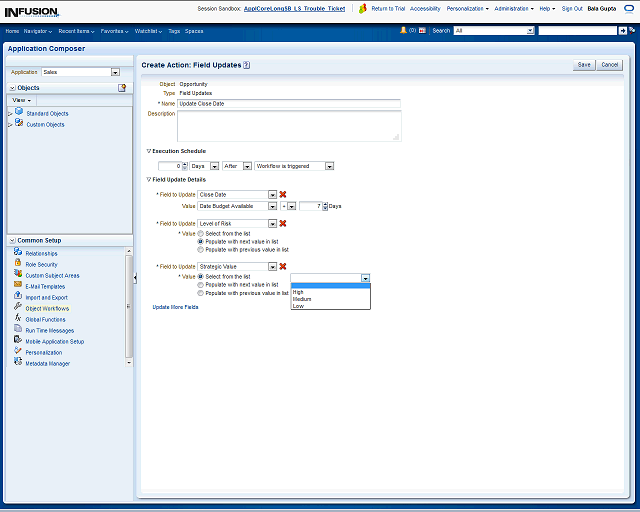Select 'Populate with previous value' for Level of Risk
640x512 pixels.
[200, 249]
